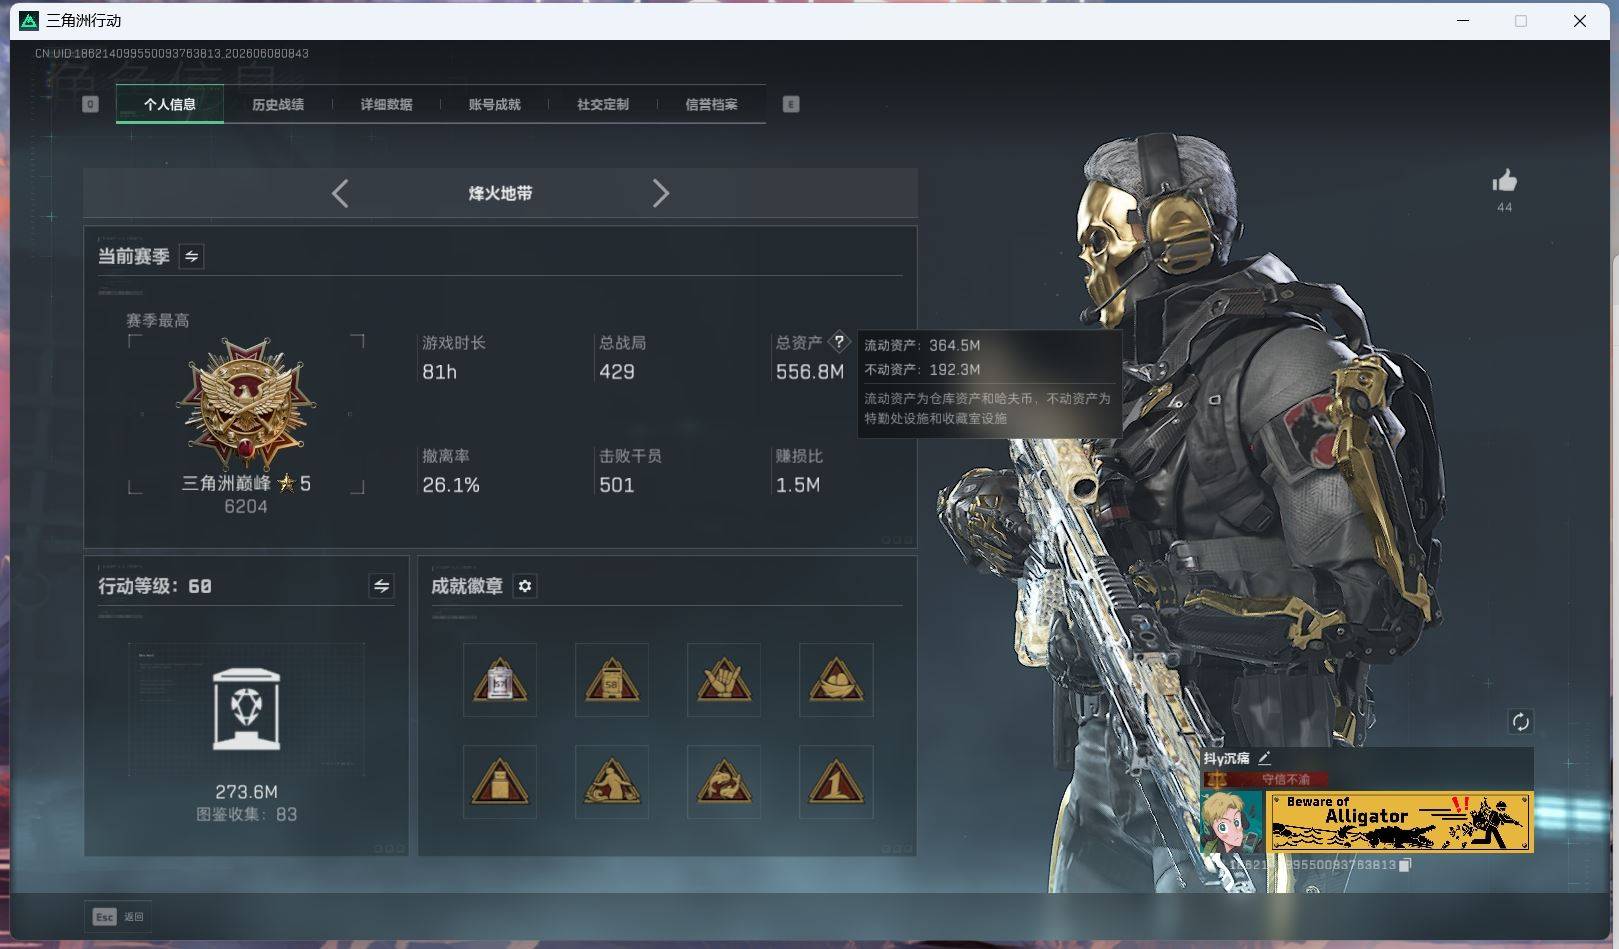Click the 烽火地带 mode title
This screenshot has width=1619, height=949.
tap(500, 193)
